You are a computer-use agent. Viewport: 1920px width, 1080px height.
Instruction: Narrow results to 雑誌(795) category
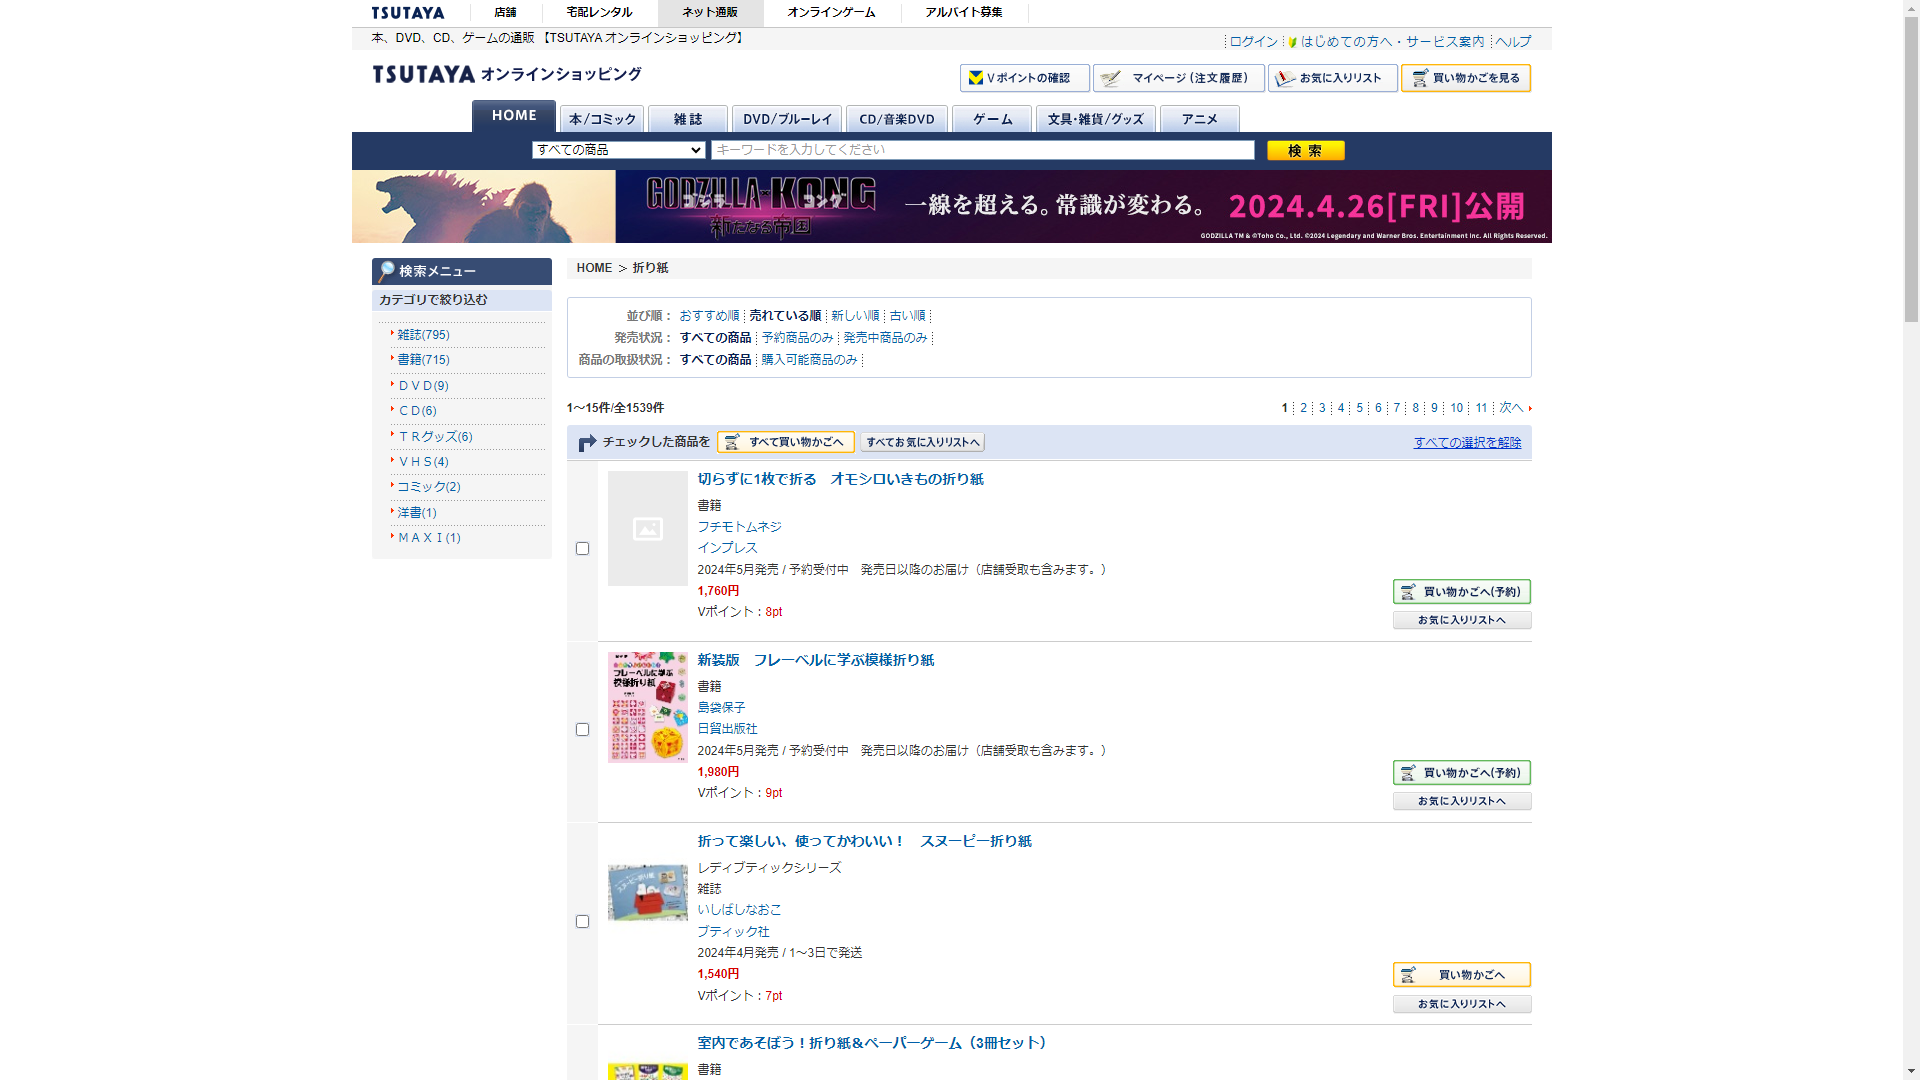424,335
